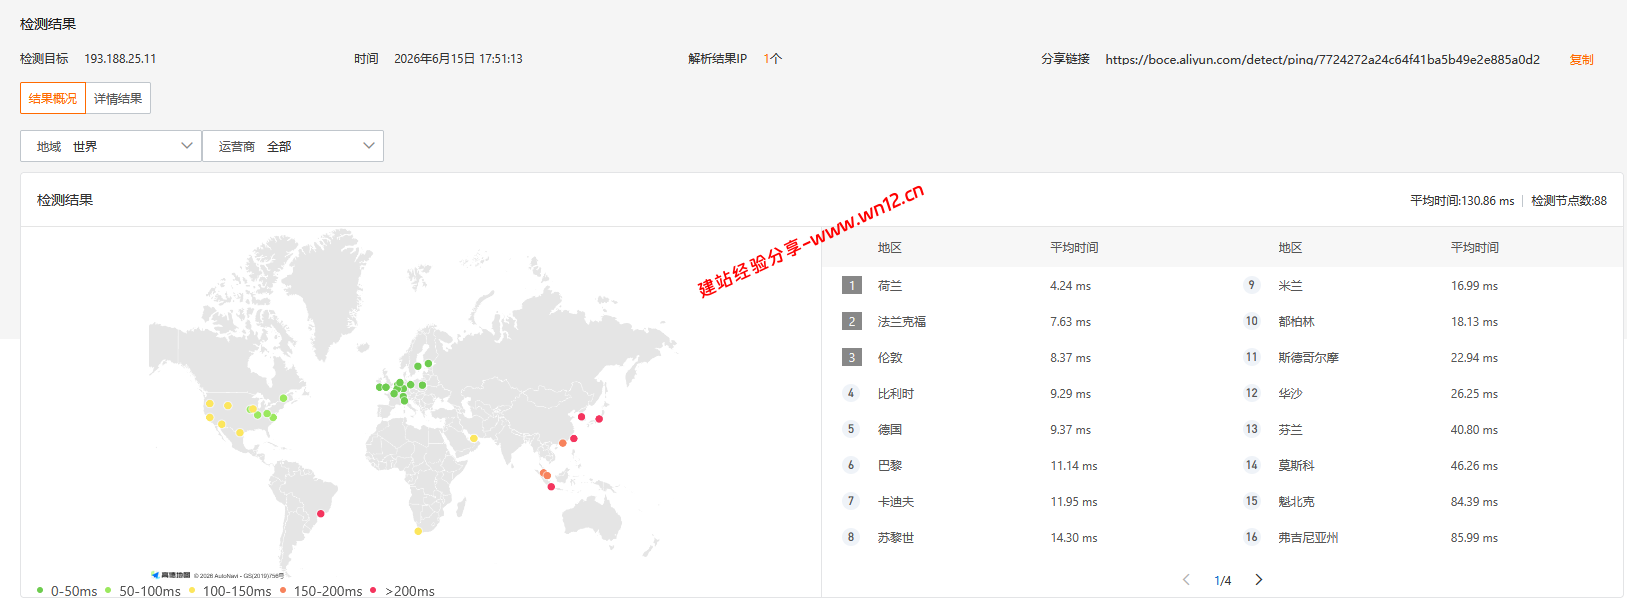This screenshot has width=1627, height=612.
Task: Click the 弗吉尼亚州 region name
Action: pos(1308,538)
